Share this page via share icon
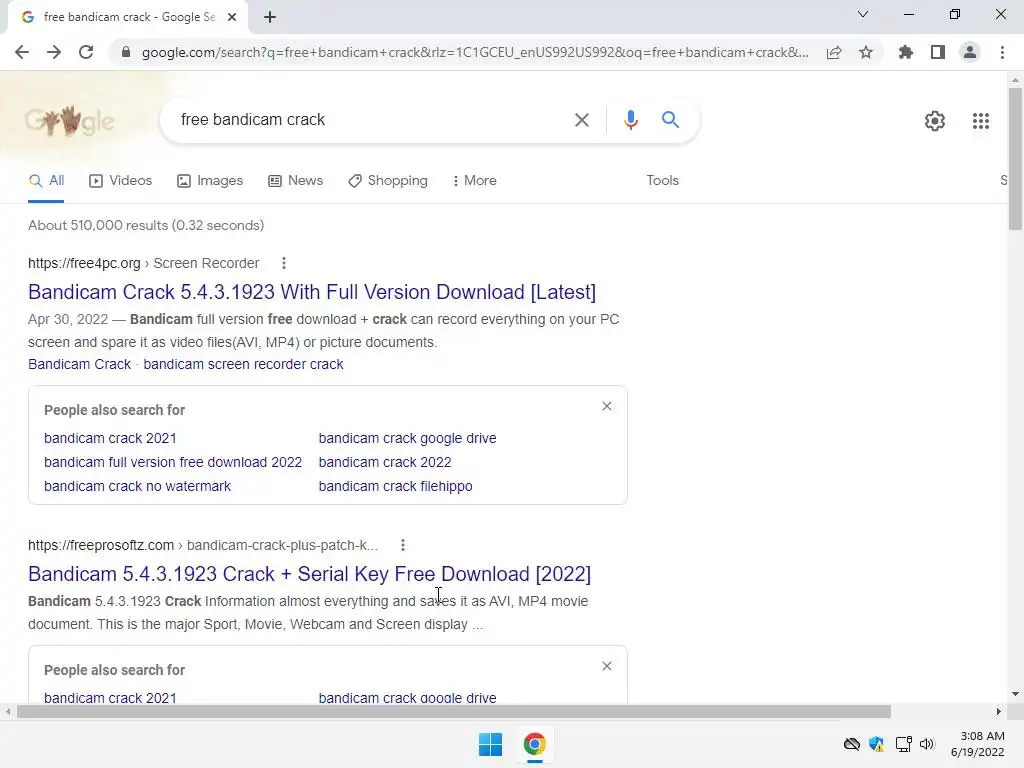Viewport: 1024px width, 768px height. tap(834, 52)
